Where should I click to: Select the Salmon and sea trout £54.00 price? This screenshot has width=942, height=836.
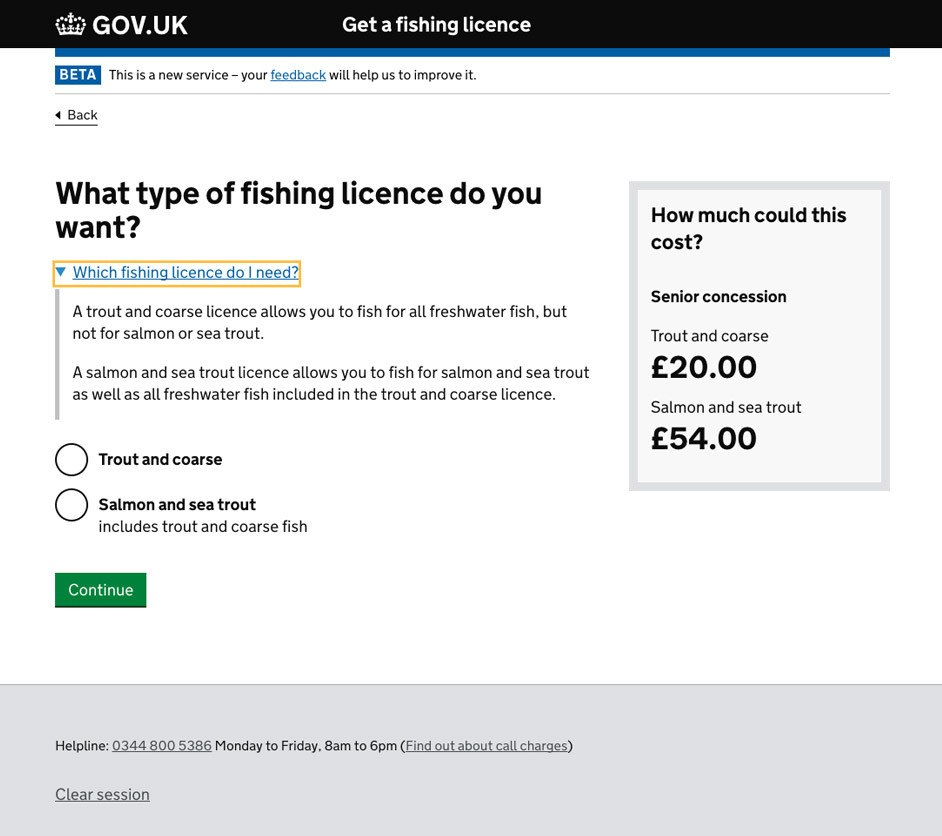[x=703, y=437]
